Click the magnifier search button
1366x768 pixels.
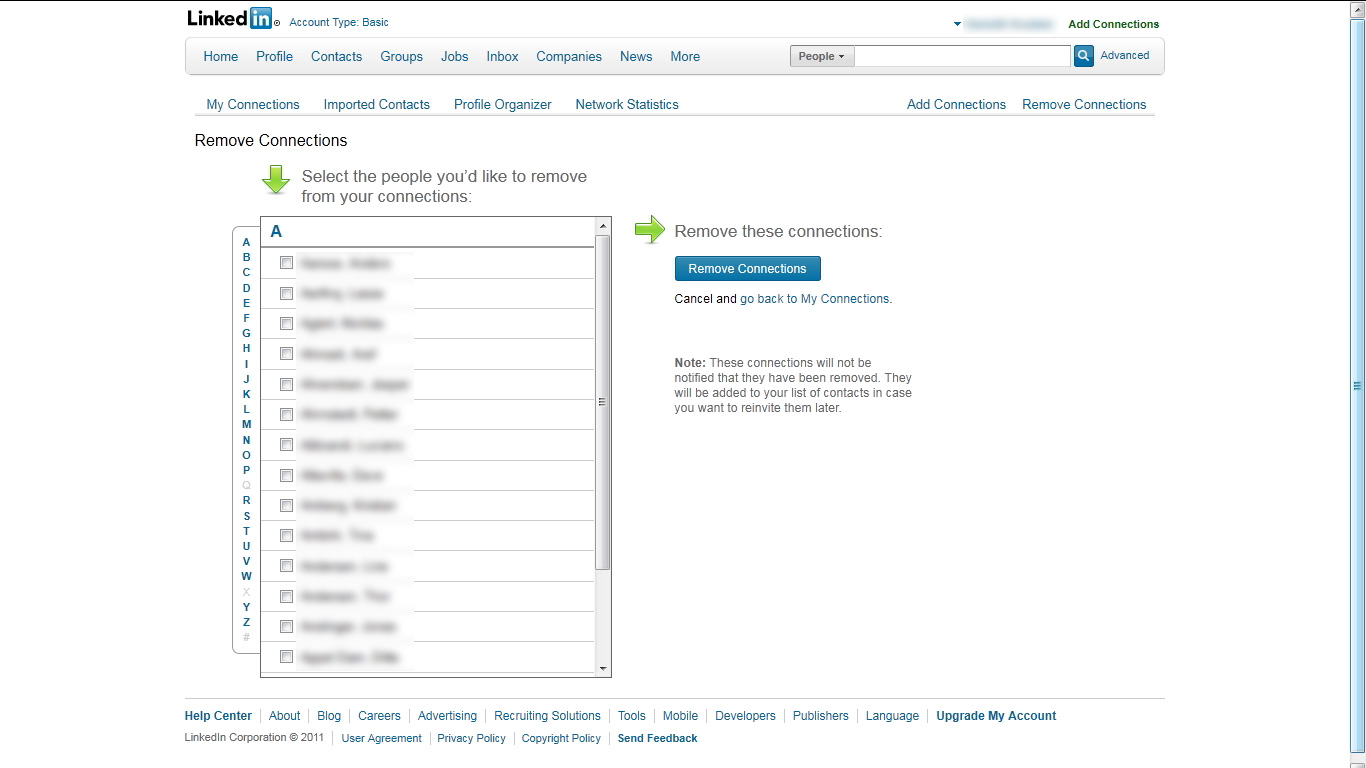(x=1084, y=56)
